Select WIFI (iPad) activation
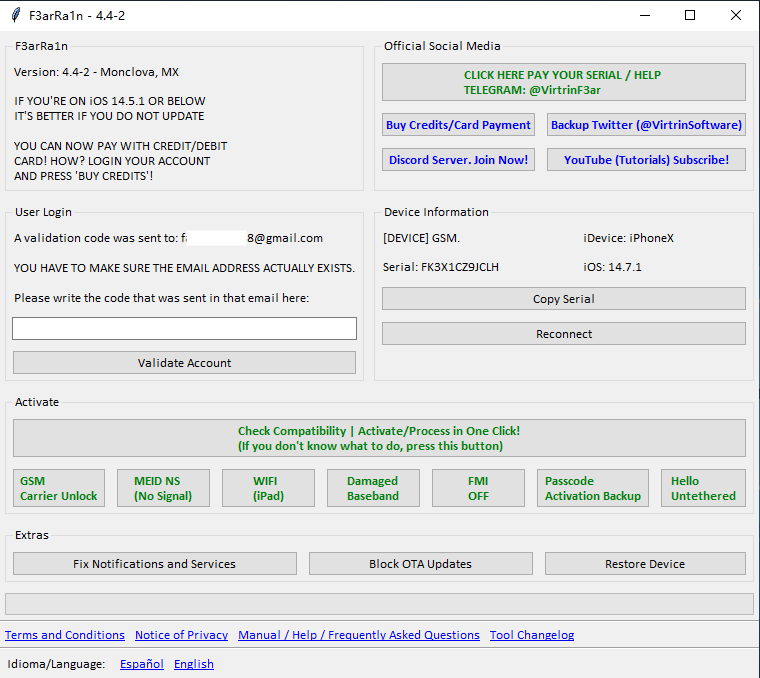 click(x=268, y=488)
